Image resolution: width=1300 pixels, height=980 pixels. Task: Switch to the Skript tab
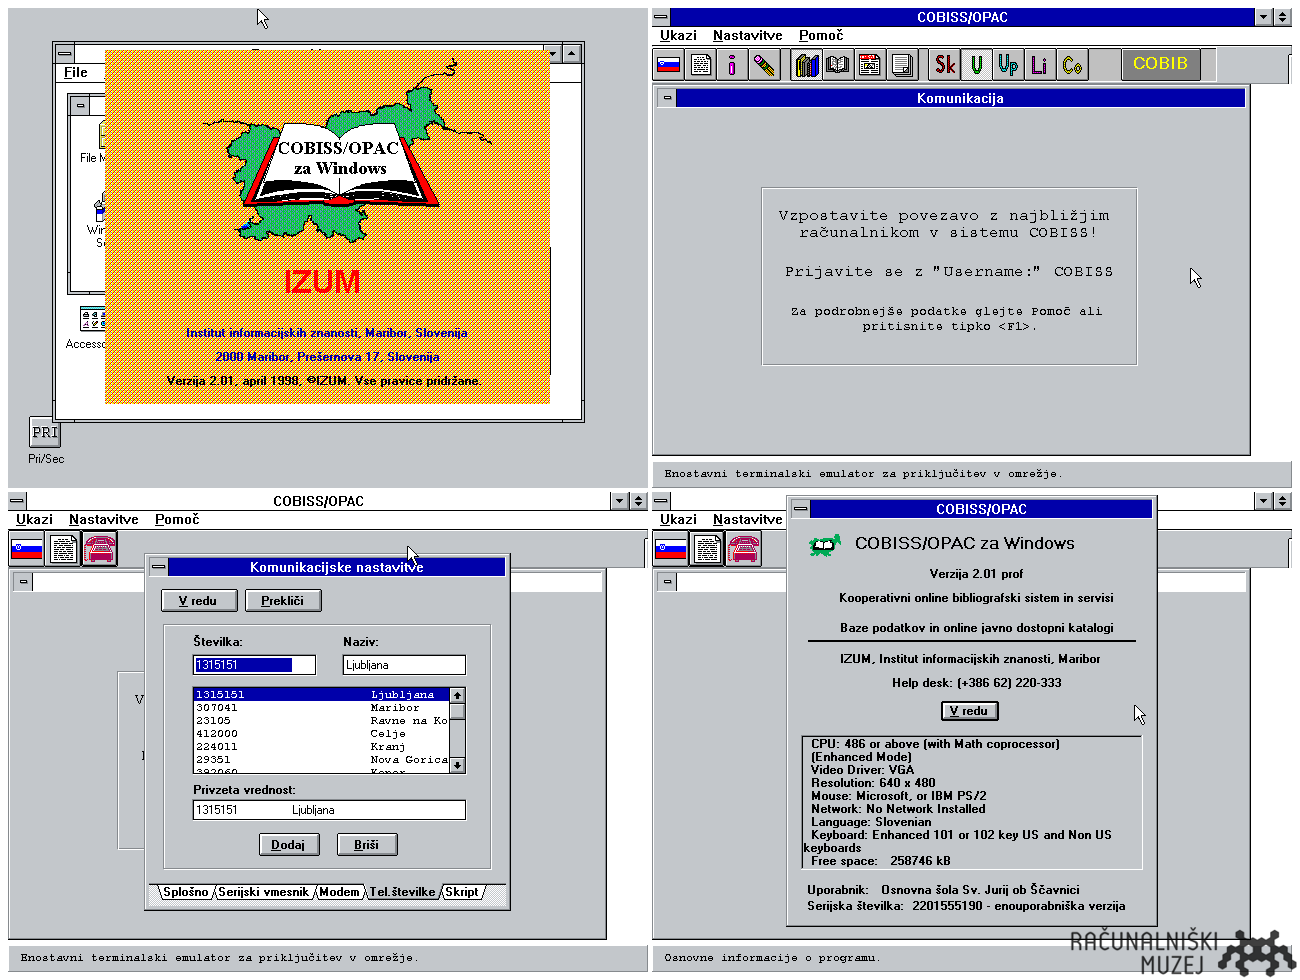(x=461, y=892)
